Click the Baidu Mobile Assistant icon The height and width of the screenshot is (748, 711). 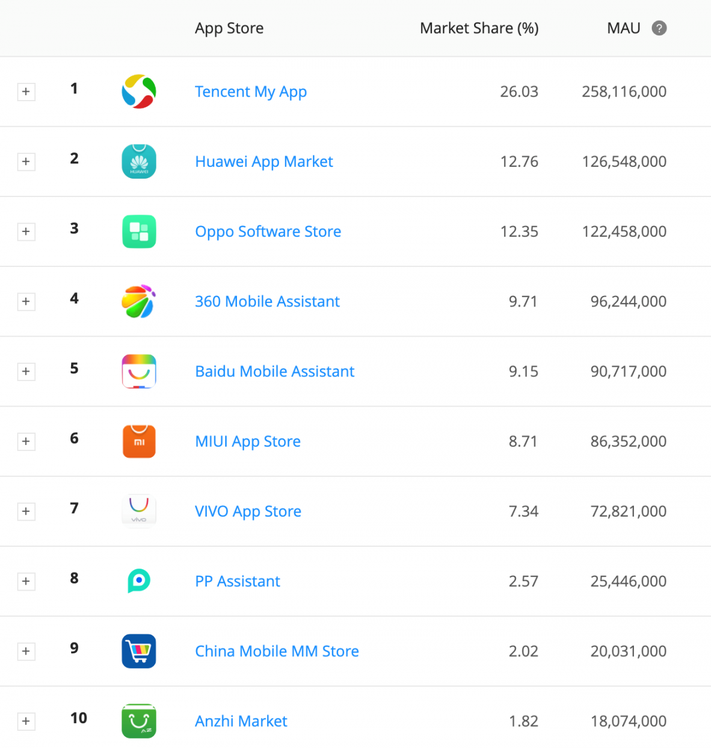139,372
